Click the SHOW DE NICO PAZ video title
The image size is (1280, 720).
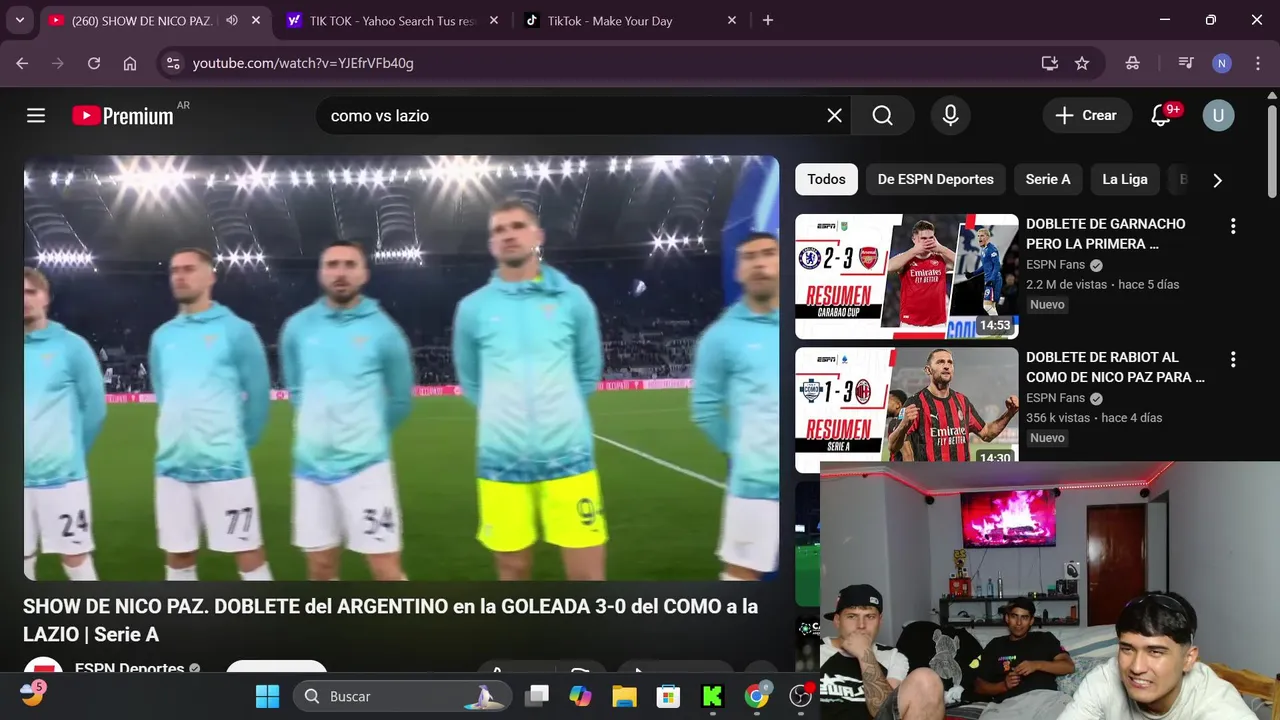[391, 620]
